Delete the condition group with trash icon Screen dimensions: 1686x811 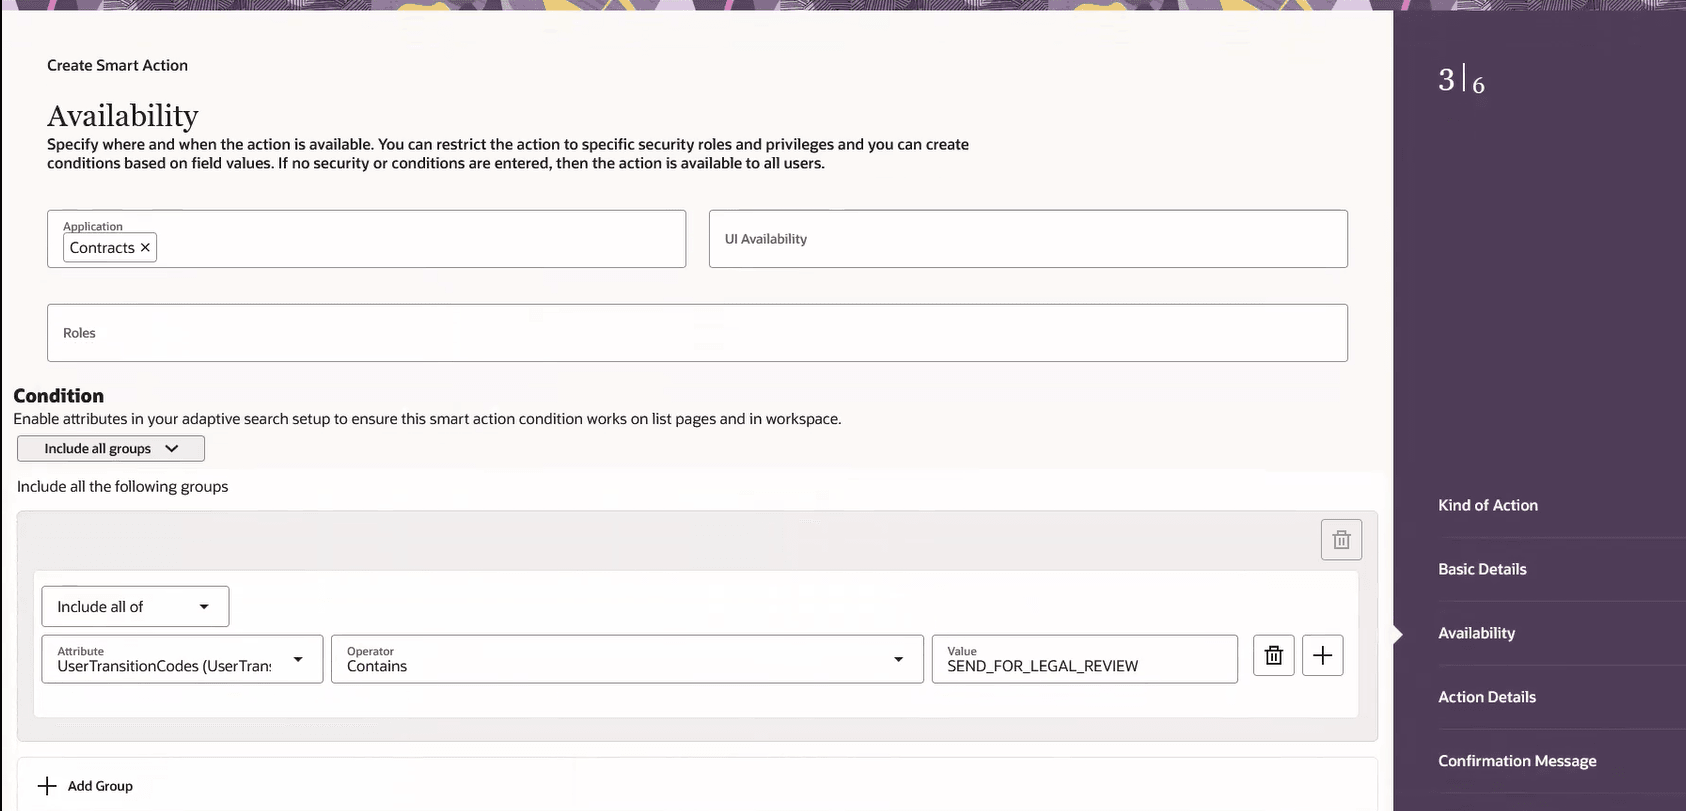pyautogui.click(x=1341, y=540)
